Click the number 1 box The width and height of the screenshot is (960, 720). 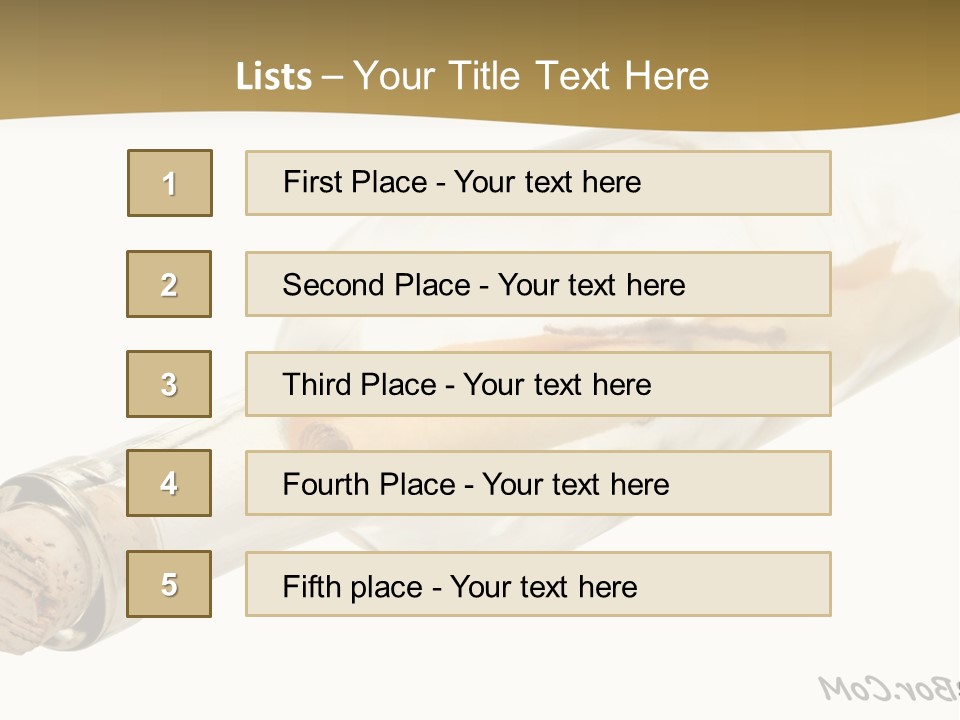coord(170,183)
